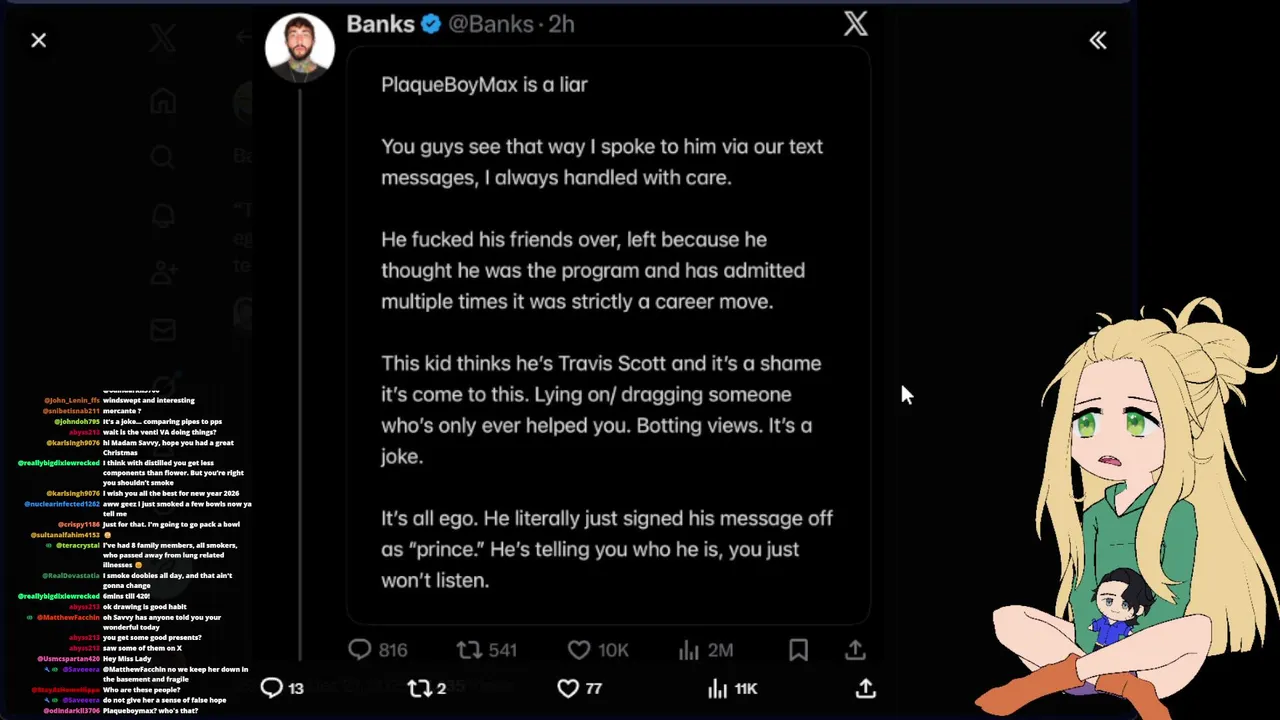Click the tweet text "PlaqueBoyMax is a liar"
Viewport: 1280px width, 720px height.
pos(484,85)
